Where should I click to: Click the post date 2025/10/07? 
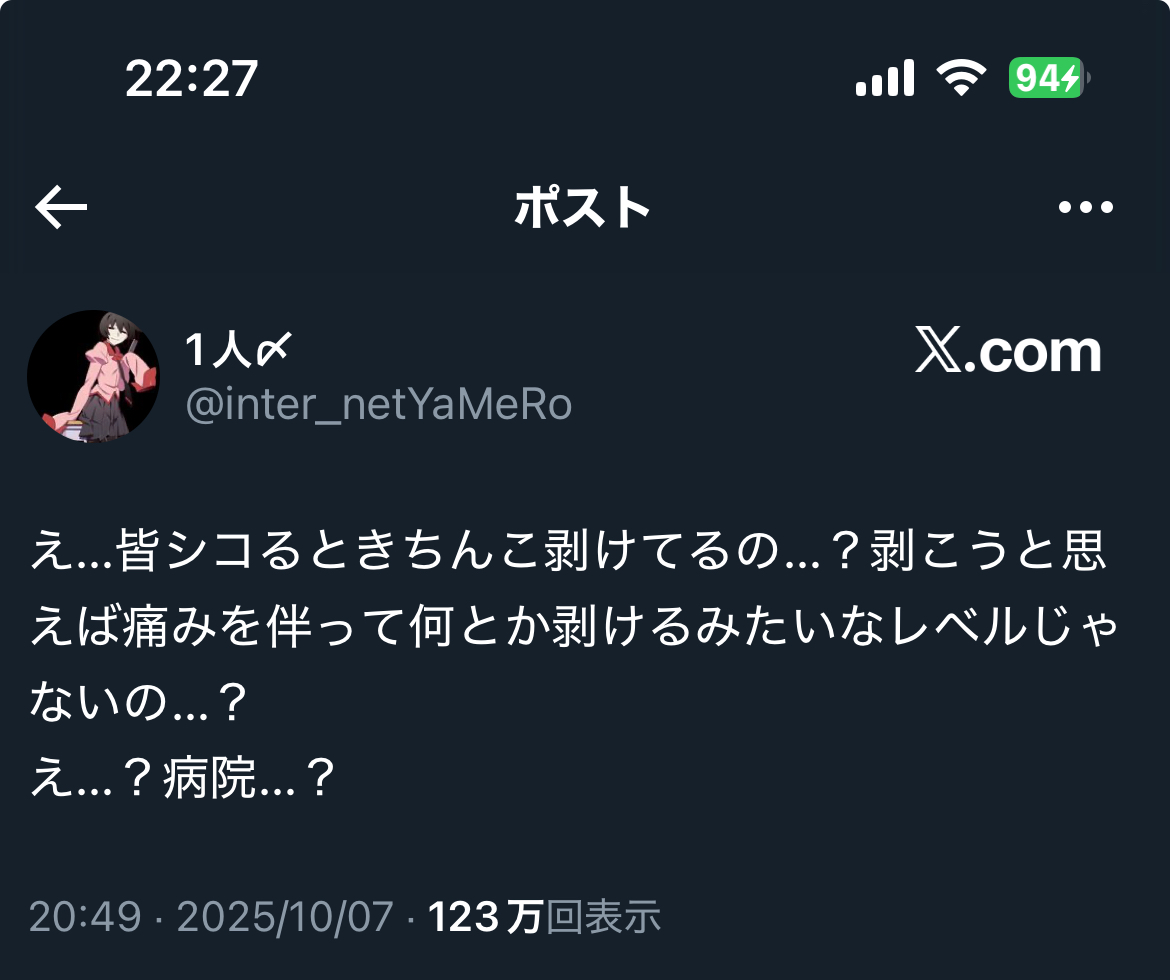284,917
